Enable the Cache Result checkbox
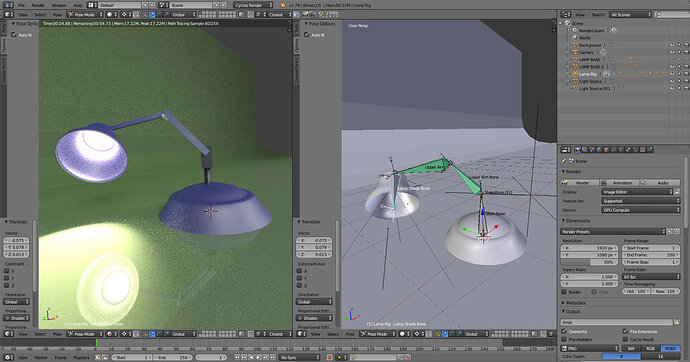Screen dimensions: 690x362 [625, 339]
